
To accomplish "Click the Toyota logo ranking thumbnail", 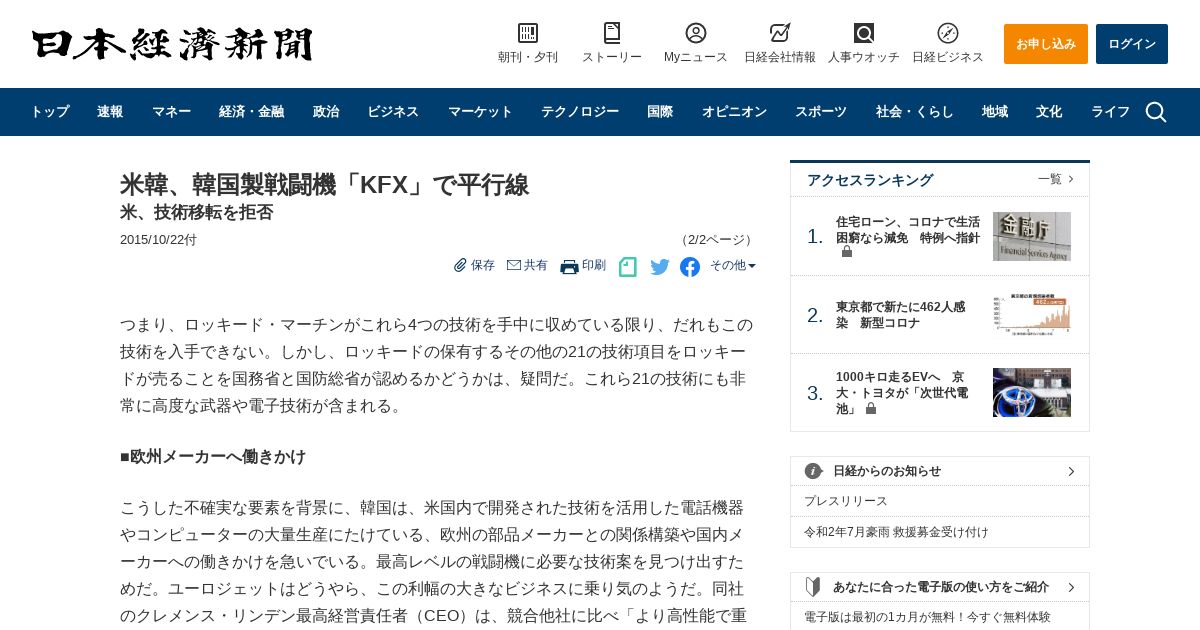I will (1032, 392).
